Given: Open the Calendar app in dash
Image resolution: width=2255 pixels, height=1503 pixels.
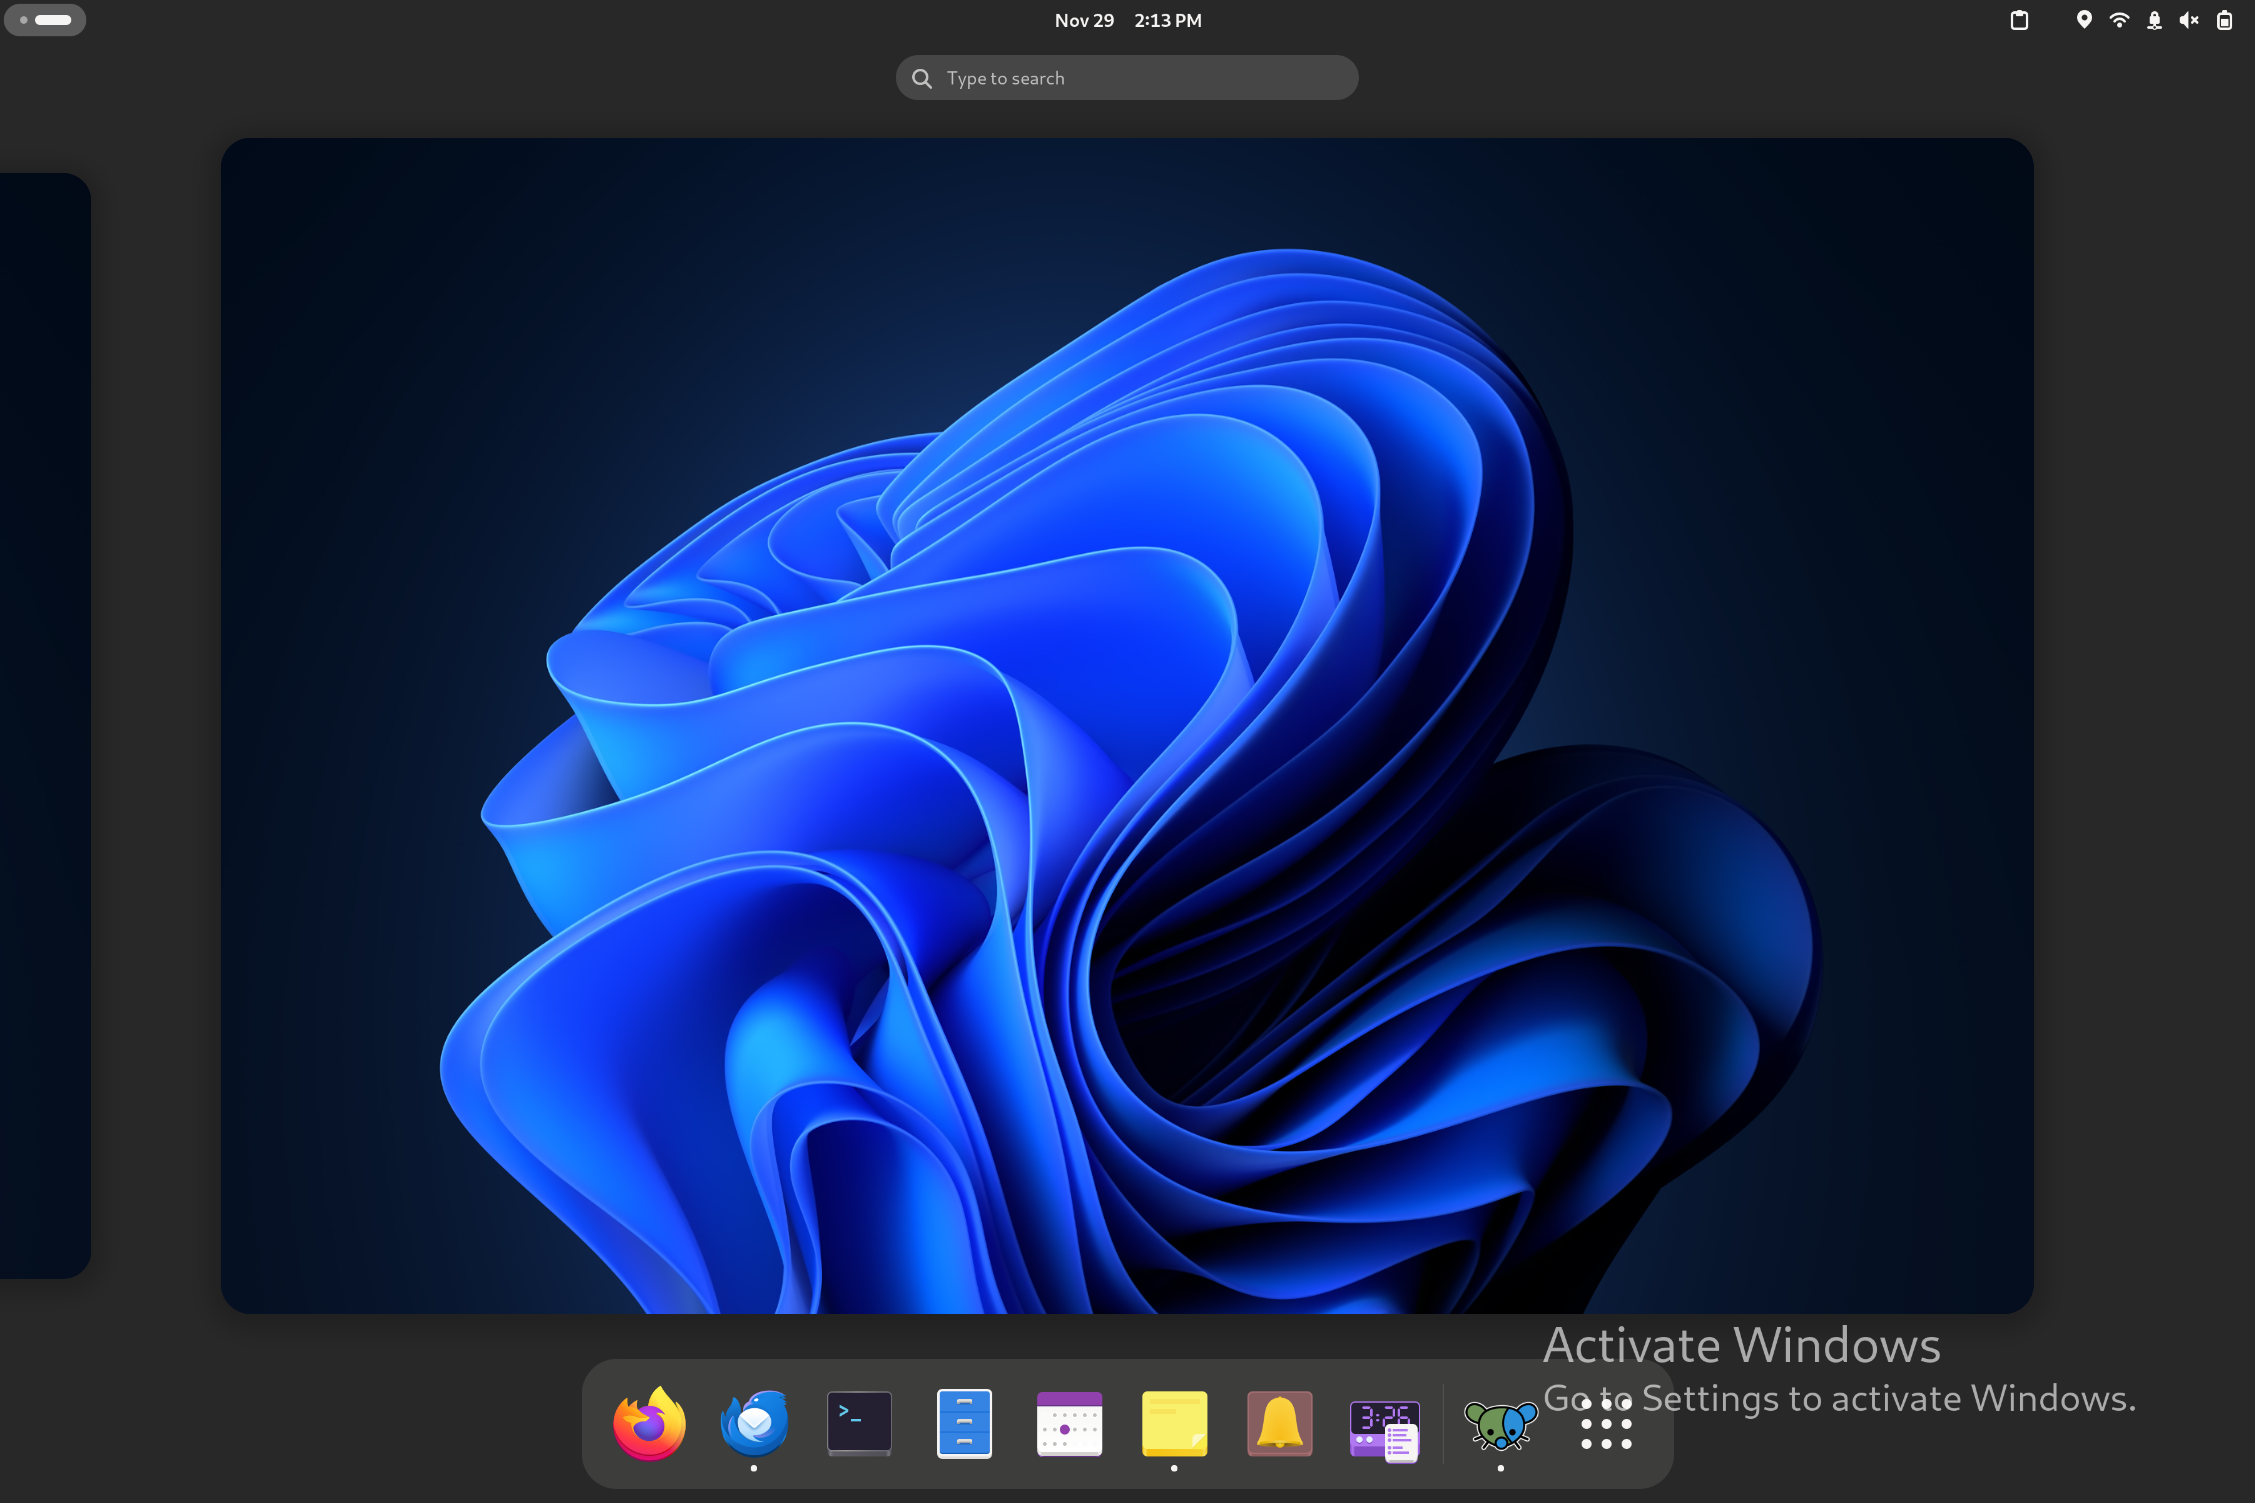Looking at the screenshot, I should coord(1069,1423).
